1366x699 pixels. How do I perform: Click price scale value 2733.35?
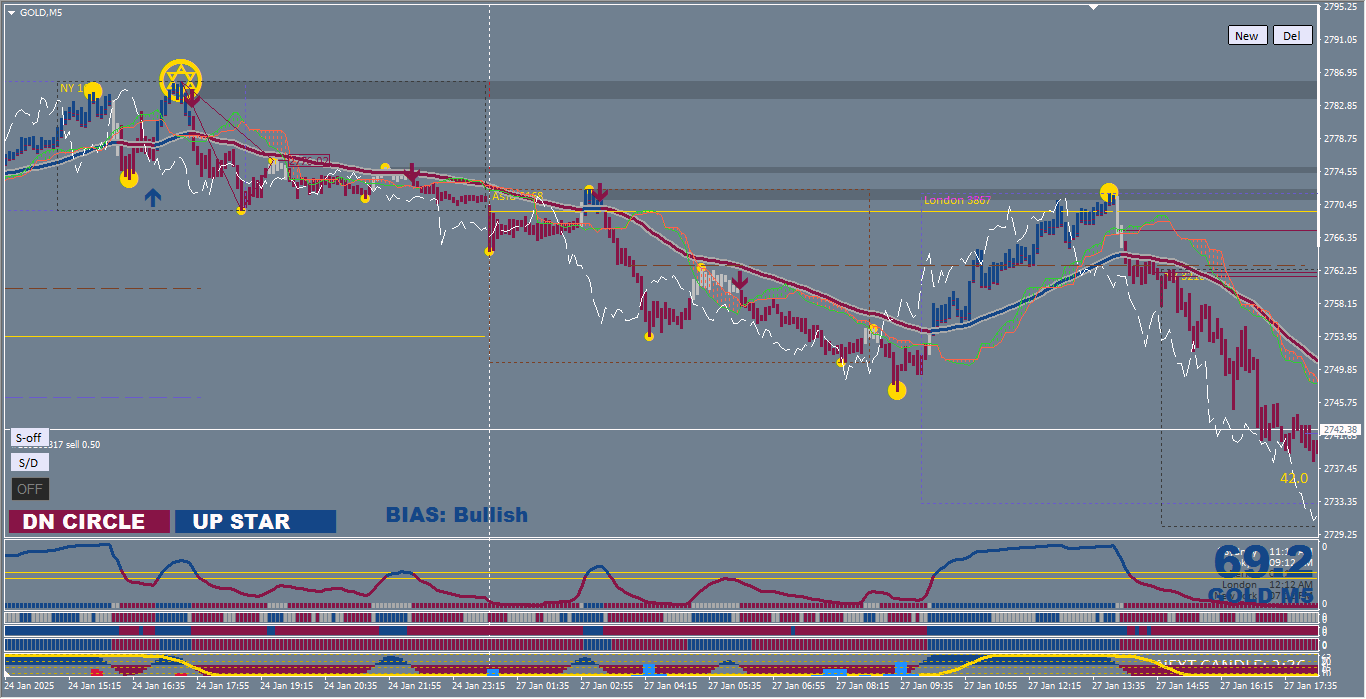(x=1340, y=502)
